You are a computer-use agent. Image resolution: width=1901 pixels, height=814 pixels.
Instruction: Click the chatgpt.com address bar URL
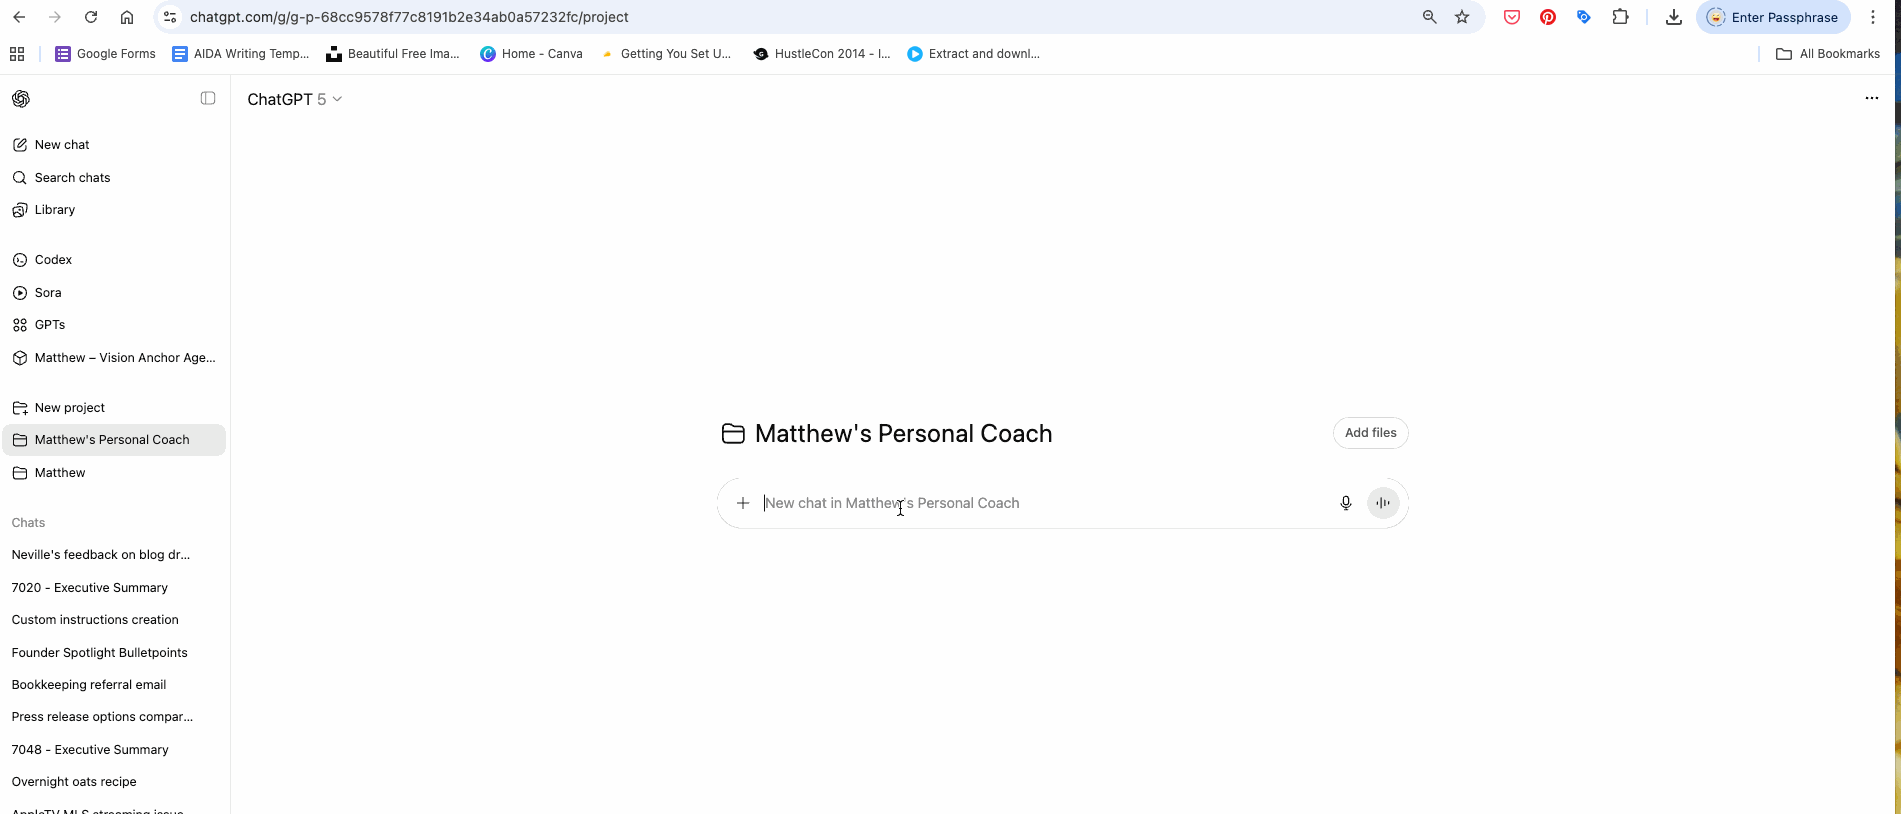tap(409, 17)
